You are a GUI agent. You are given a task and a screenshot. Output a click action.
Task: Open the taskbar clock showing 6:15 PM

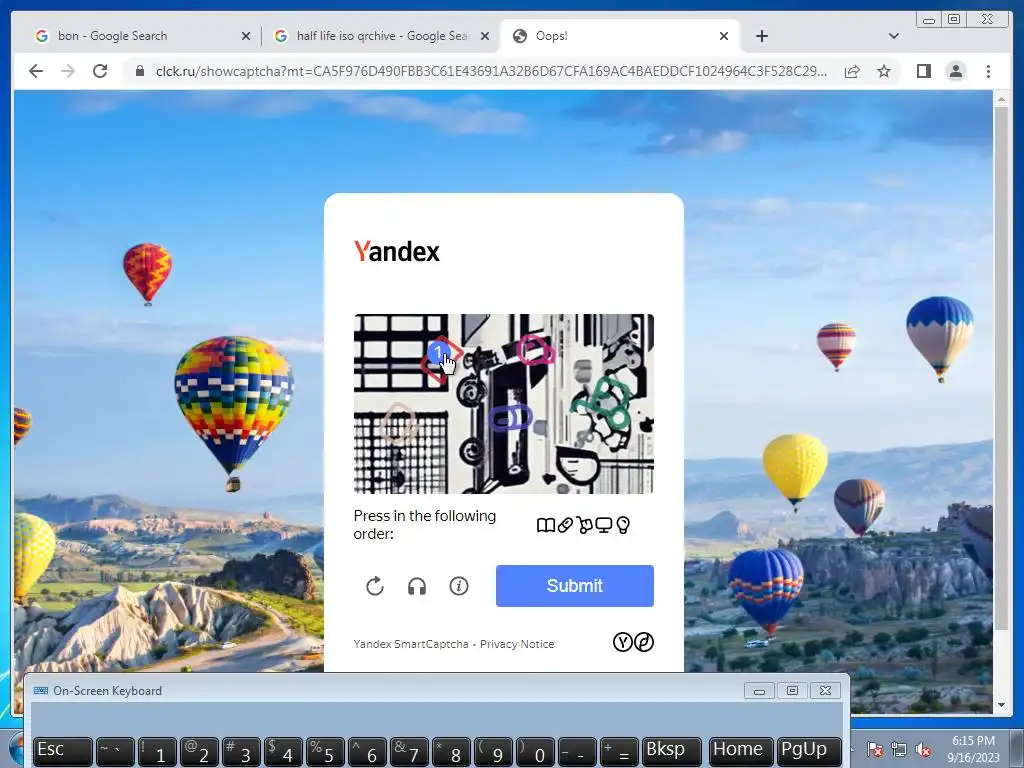(x=973, y=749)
